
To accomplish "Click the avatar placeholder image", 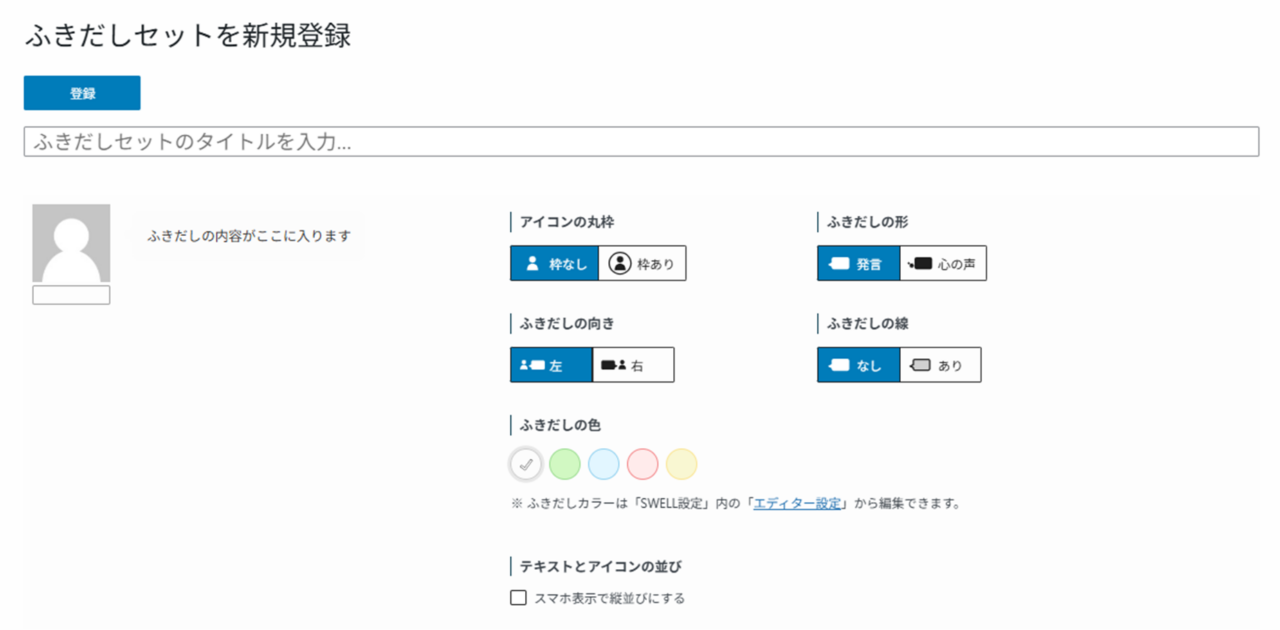I will tap(71, 243).
